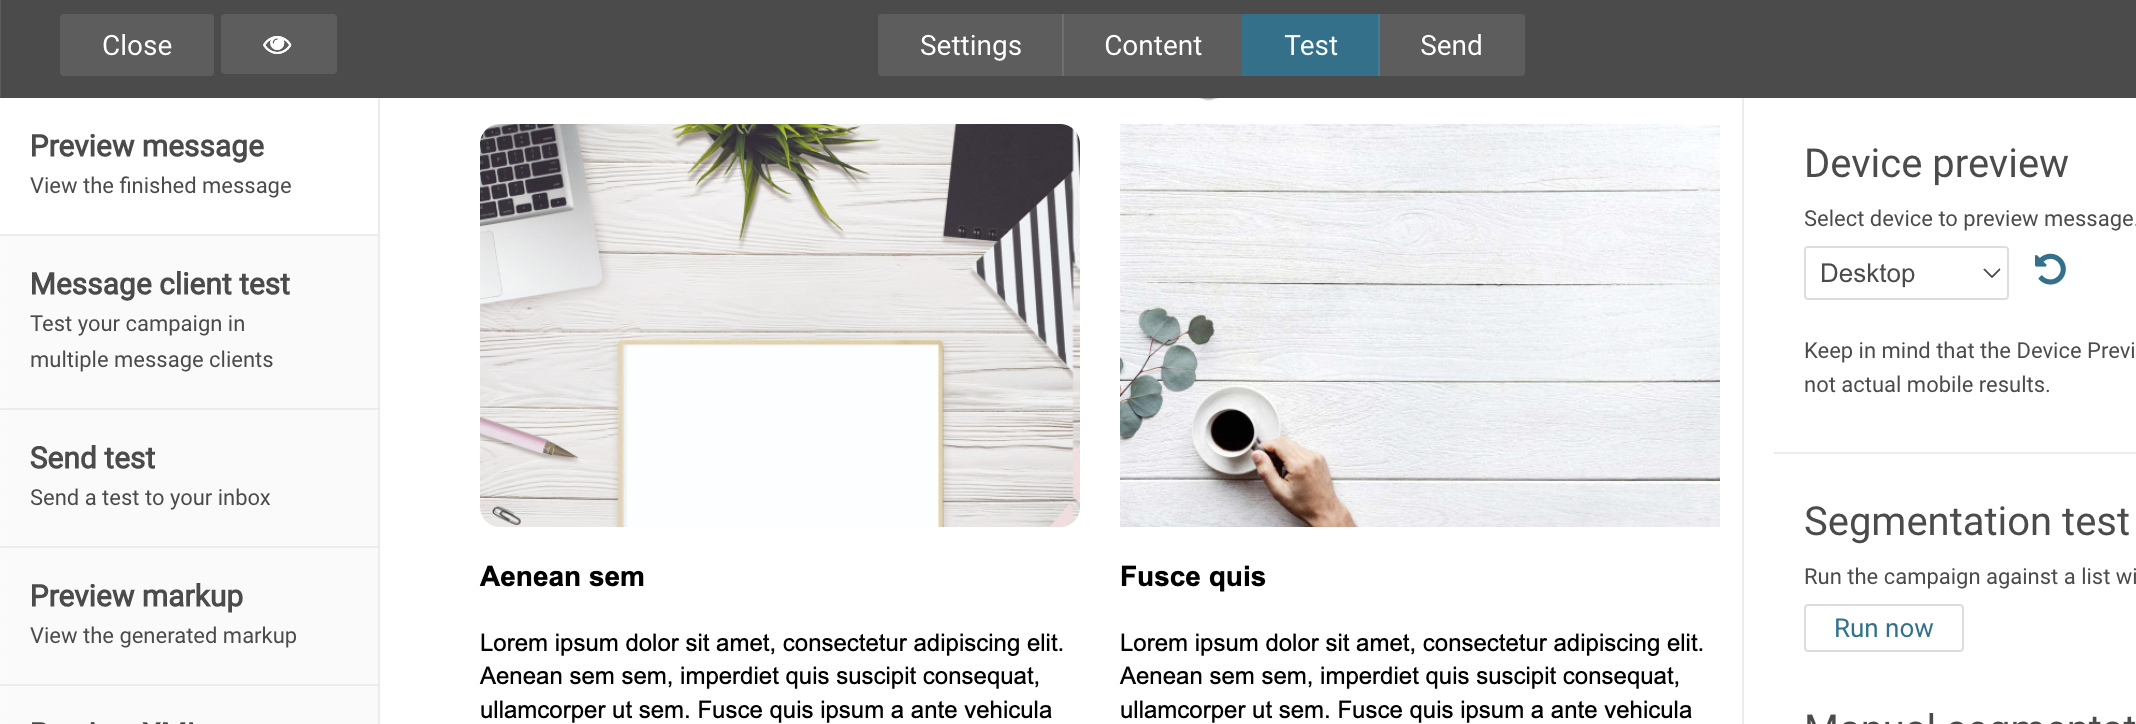Click the Fusce quis heading
This screenshot has width=2136, height=724.
click(1192, 577)
